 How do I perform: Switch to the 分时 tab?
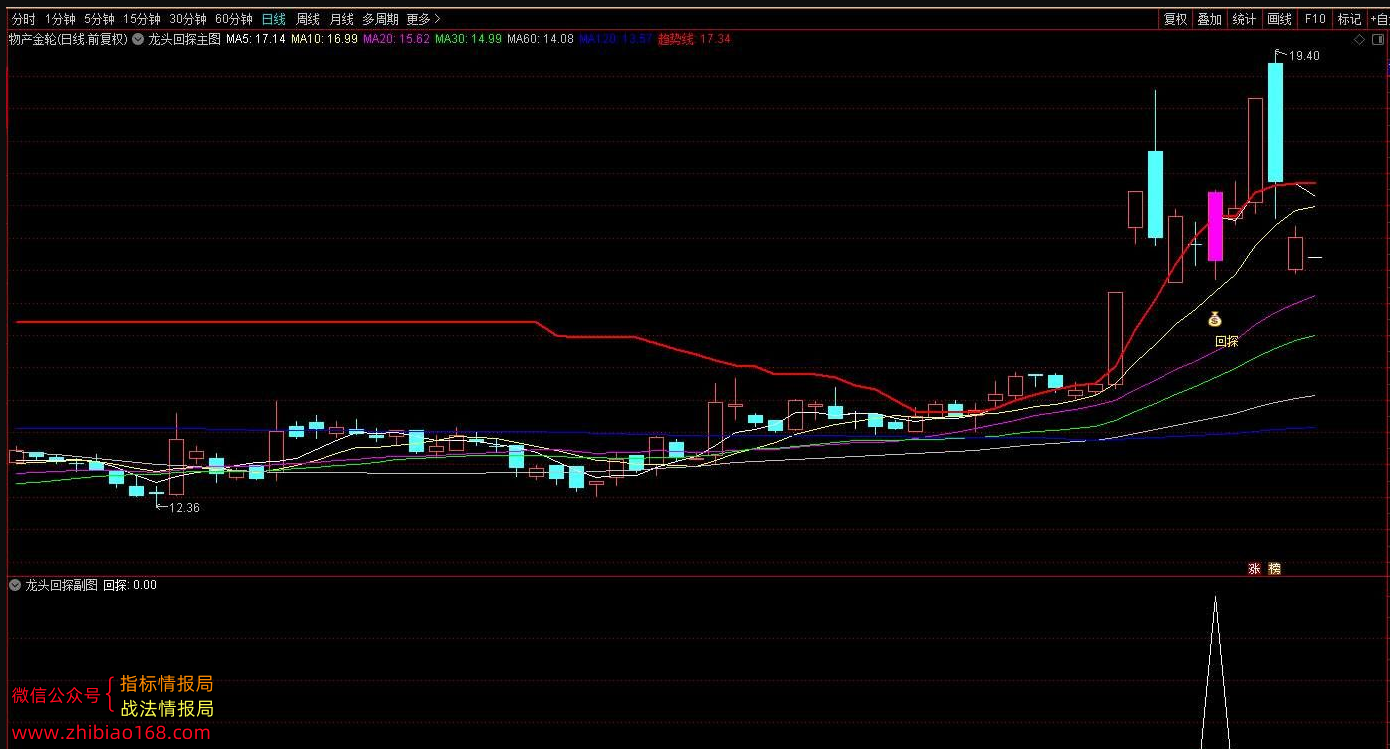(x=23, y=19)
